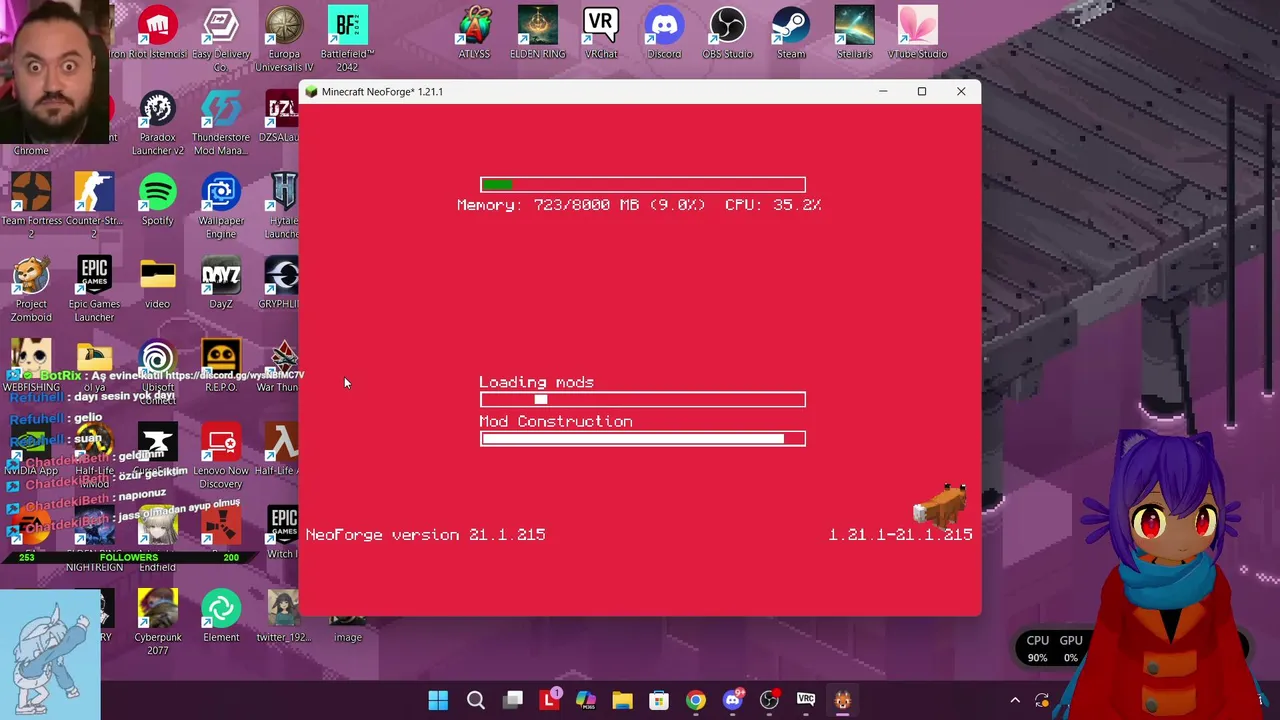The height and width of the screenshot is (720, 1280).
Task: Click the 'NeoForge version 21.1.215' text
Action: [x=425, y=534]
